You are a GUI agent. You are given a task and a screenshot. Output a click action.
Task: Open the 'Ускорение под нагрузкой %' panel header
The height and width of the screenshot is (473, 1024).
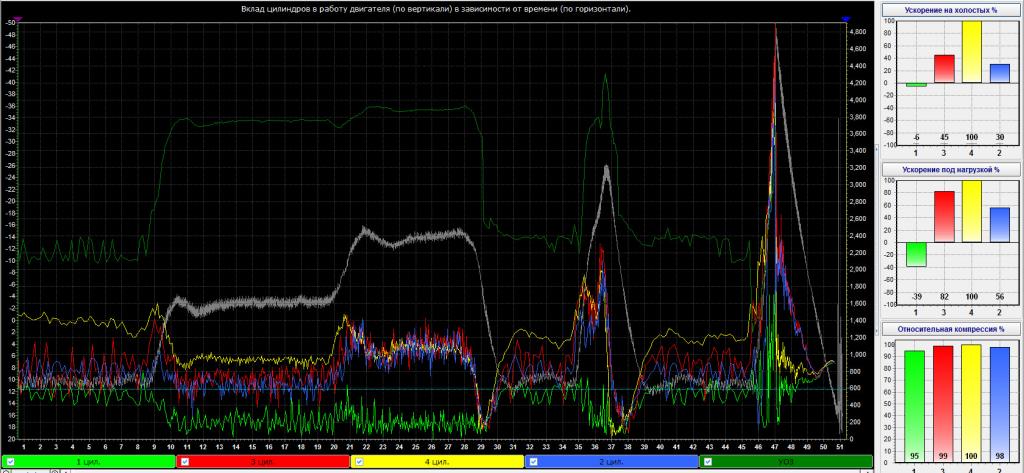(952, 169)
